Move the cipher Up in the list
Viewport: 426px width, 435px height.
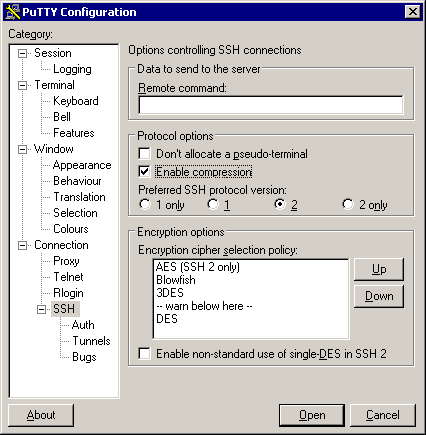(x=379, y=269)
